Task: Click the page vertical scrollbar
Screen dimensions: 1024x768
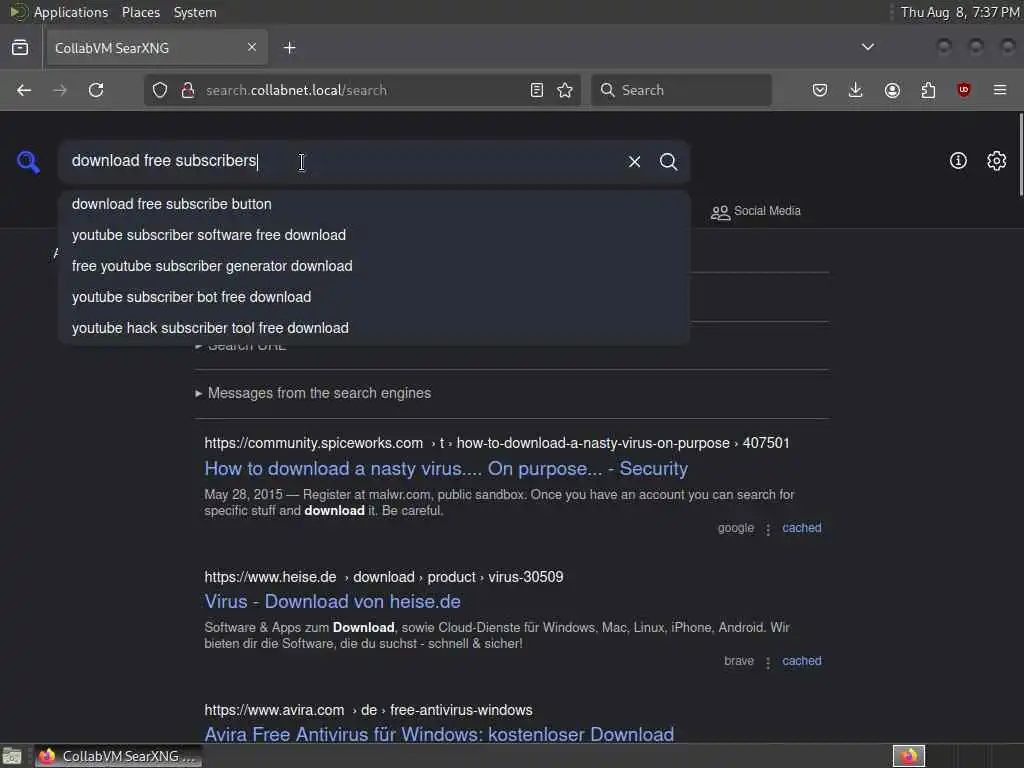Action: (x=1020, y=154)
